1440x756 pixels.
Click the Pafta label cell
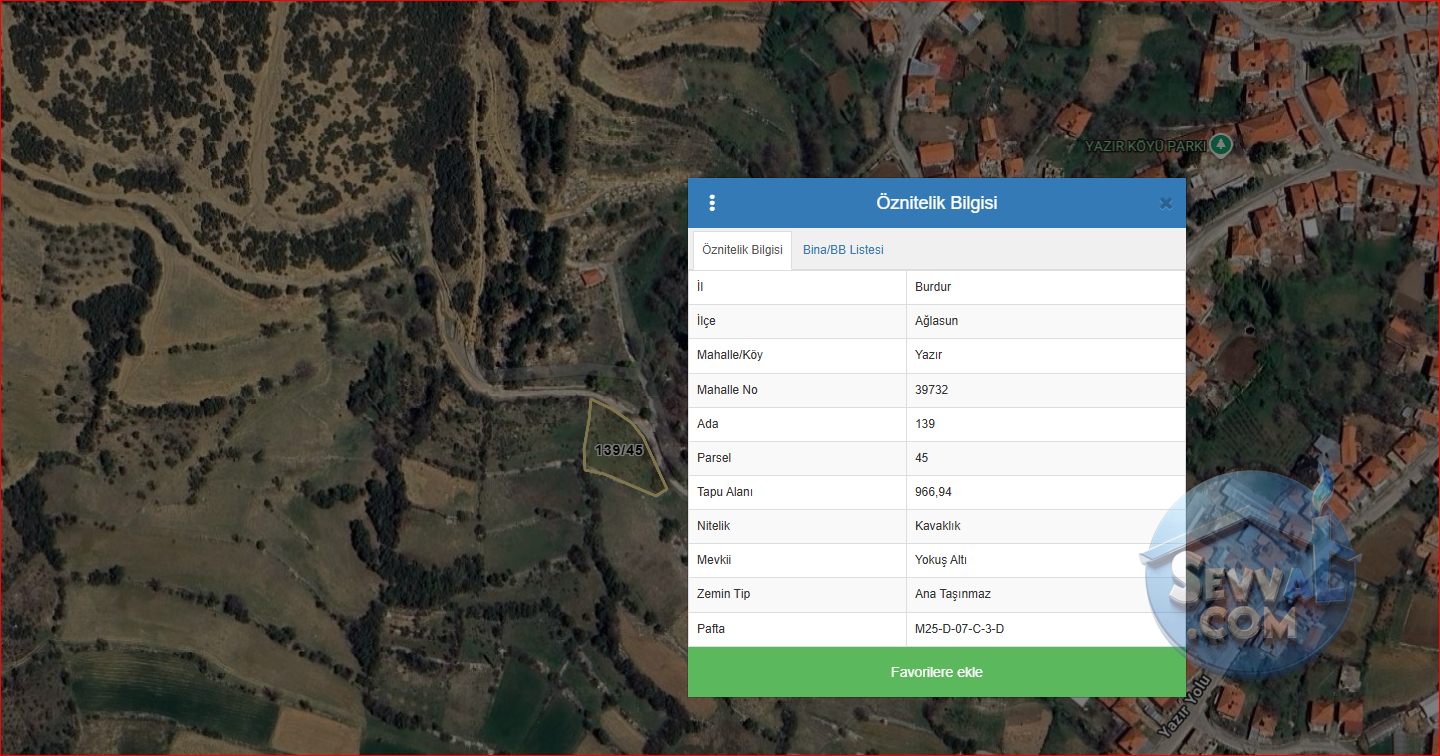coord(797,629)
